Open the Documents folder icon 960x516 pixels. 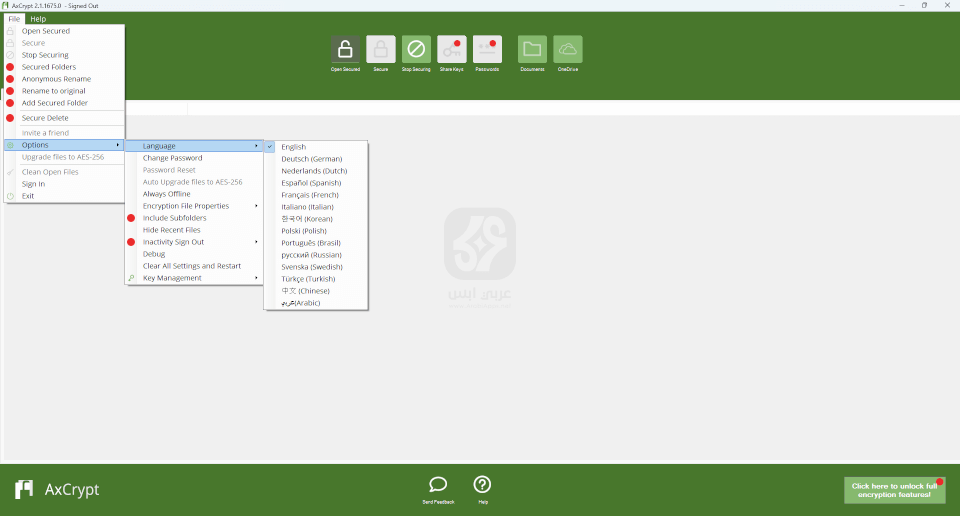pos(532,50)
